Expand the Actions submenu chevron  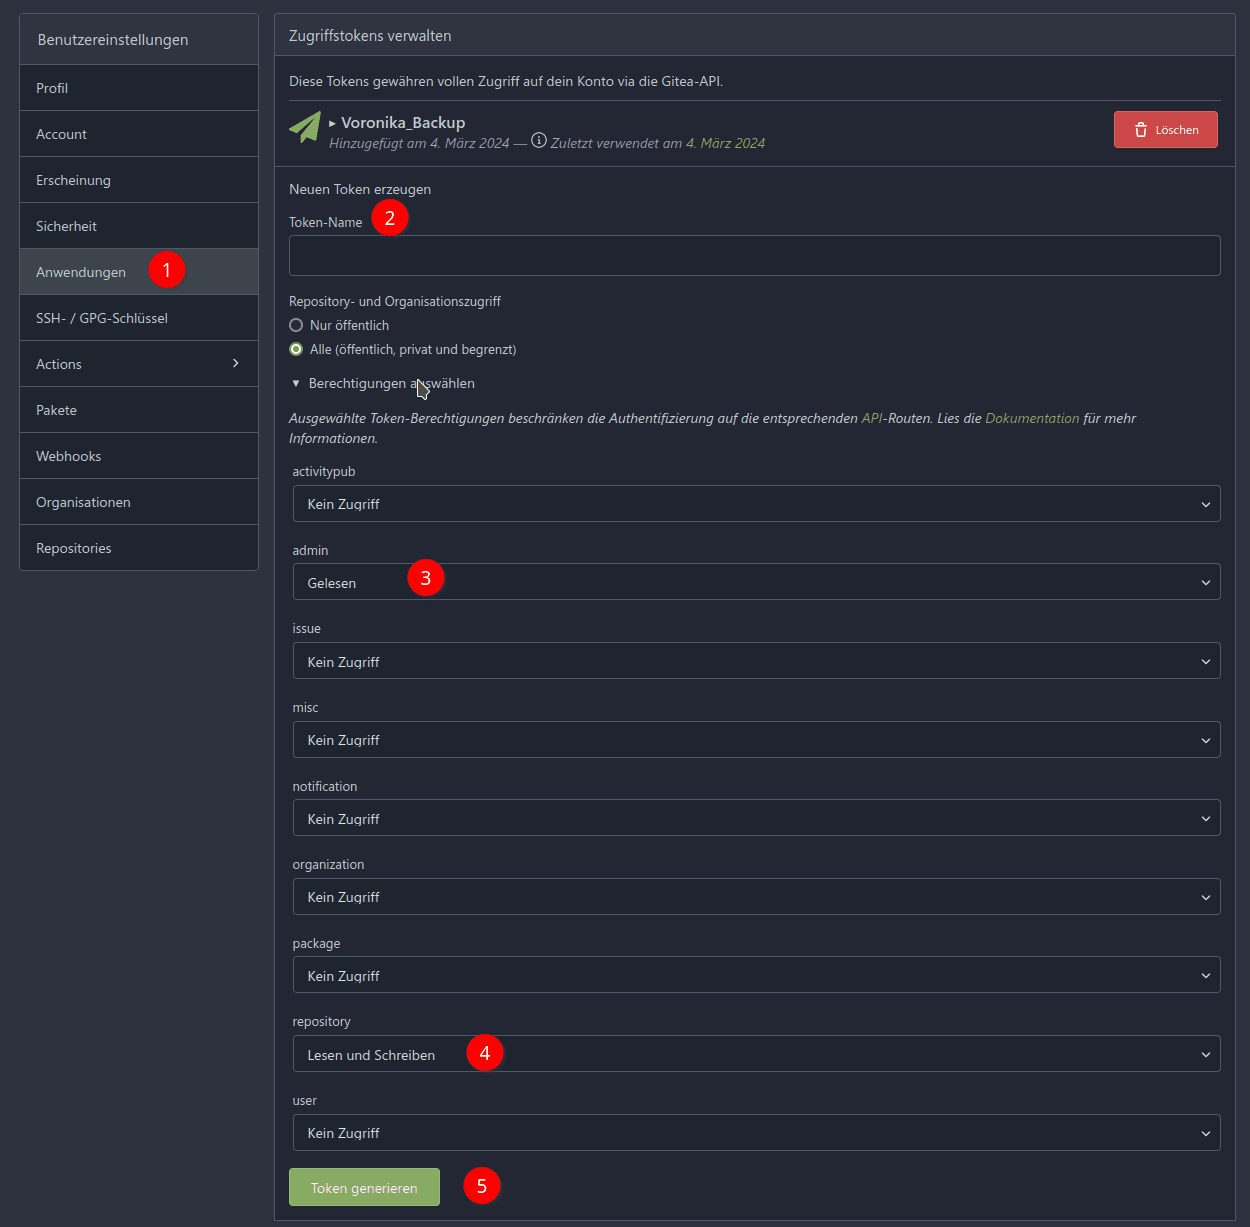[x=236, y=363]
